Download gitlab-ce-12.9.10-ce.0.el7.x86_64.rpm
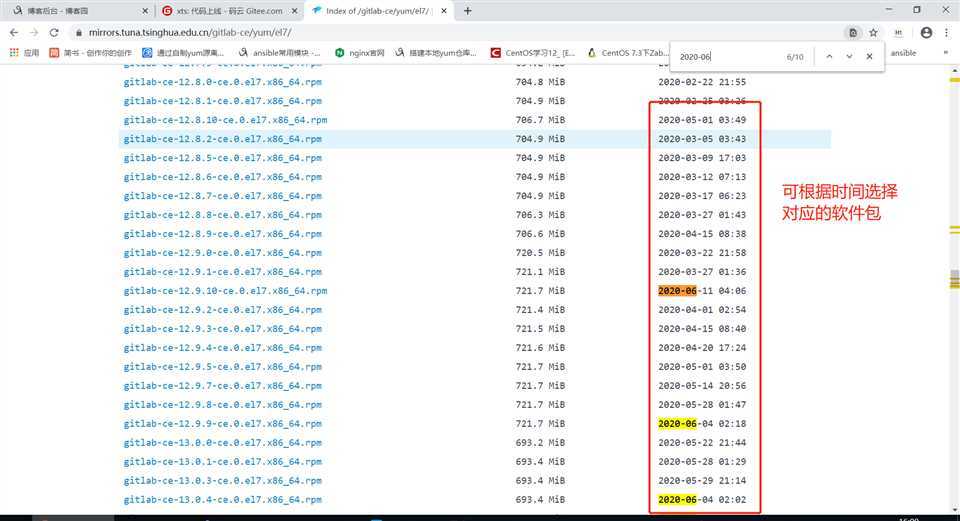960x521 pixels. tap(225, 291)
